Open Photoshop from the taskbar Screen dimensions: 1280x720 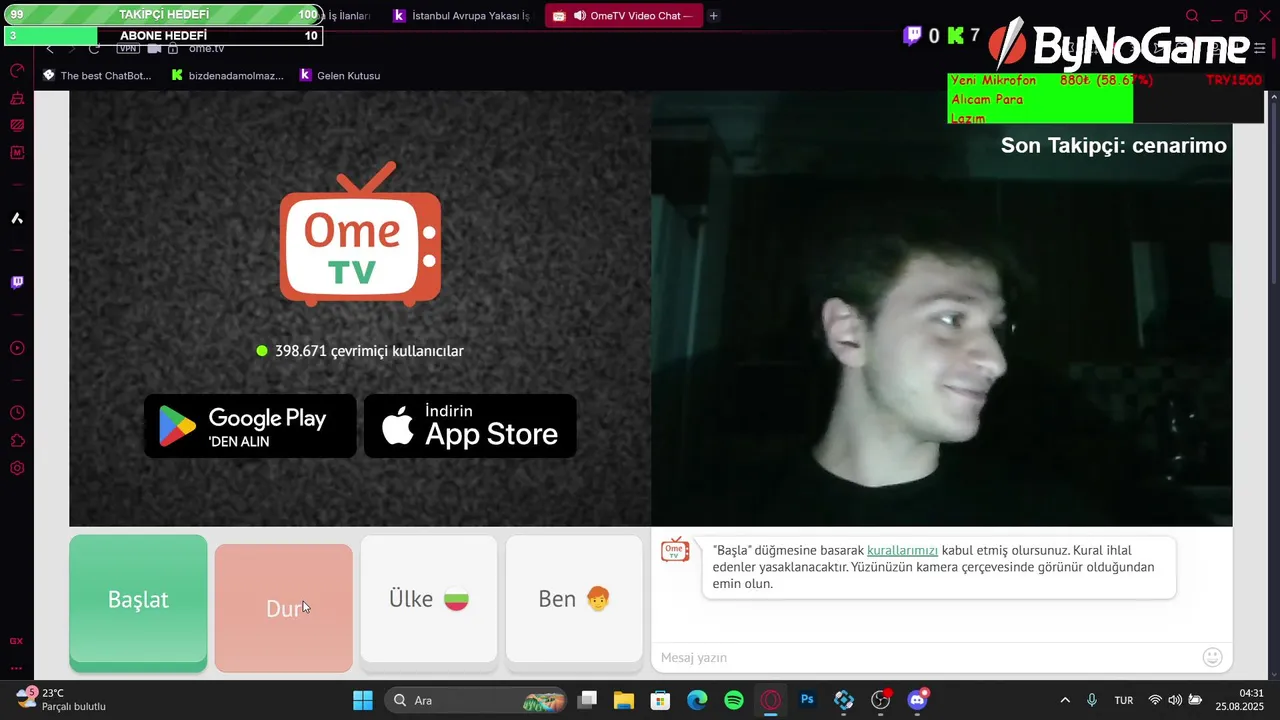click(807, 700)
